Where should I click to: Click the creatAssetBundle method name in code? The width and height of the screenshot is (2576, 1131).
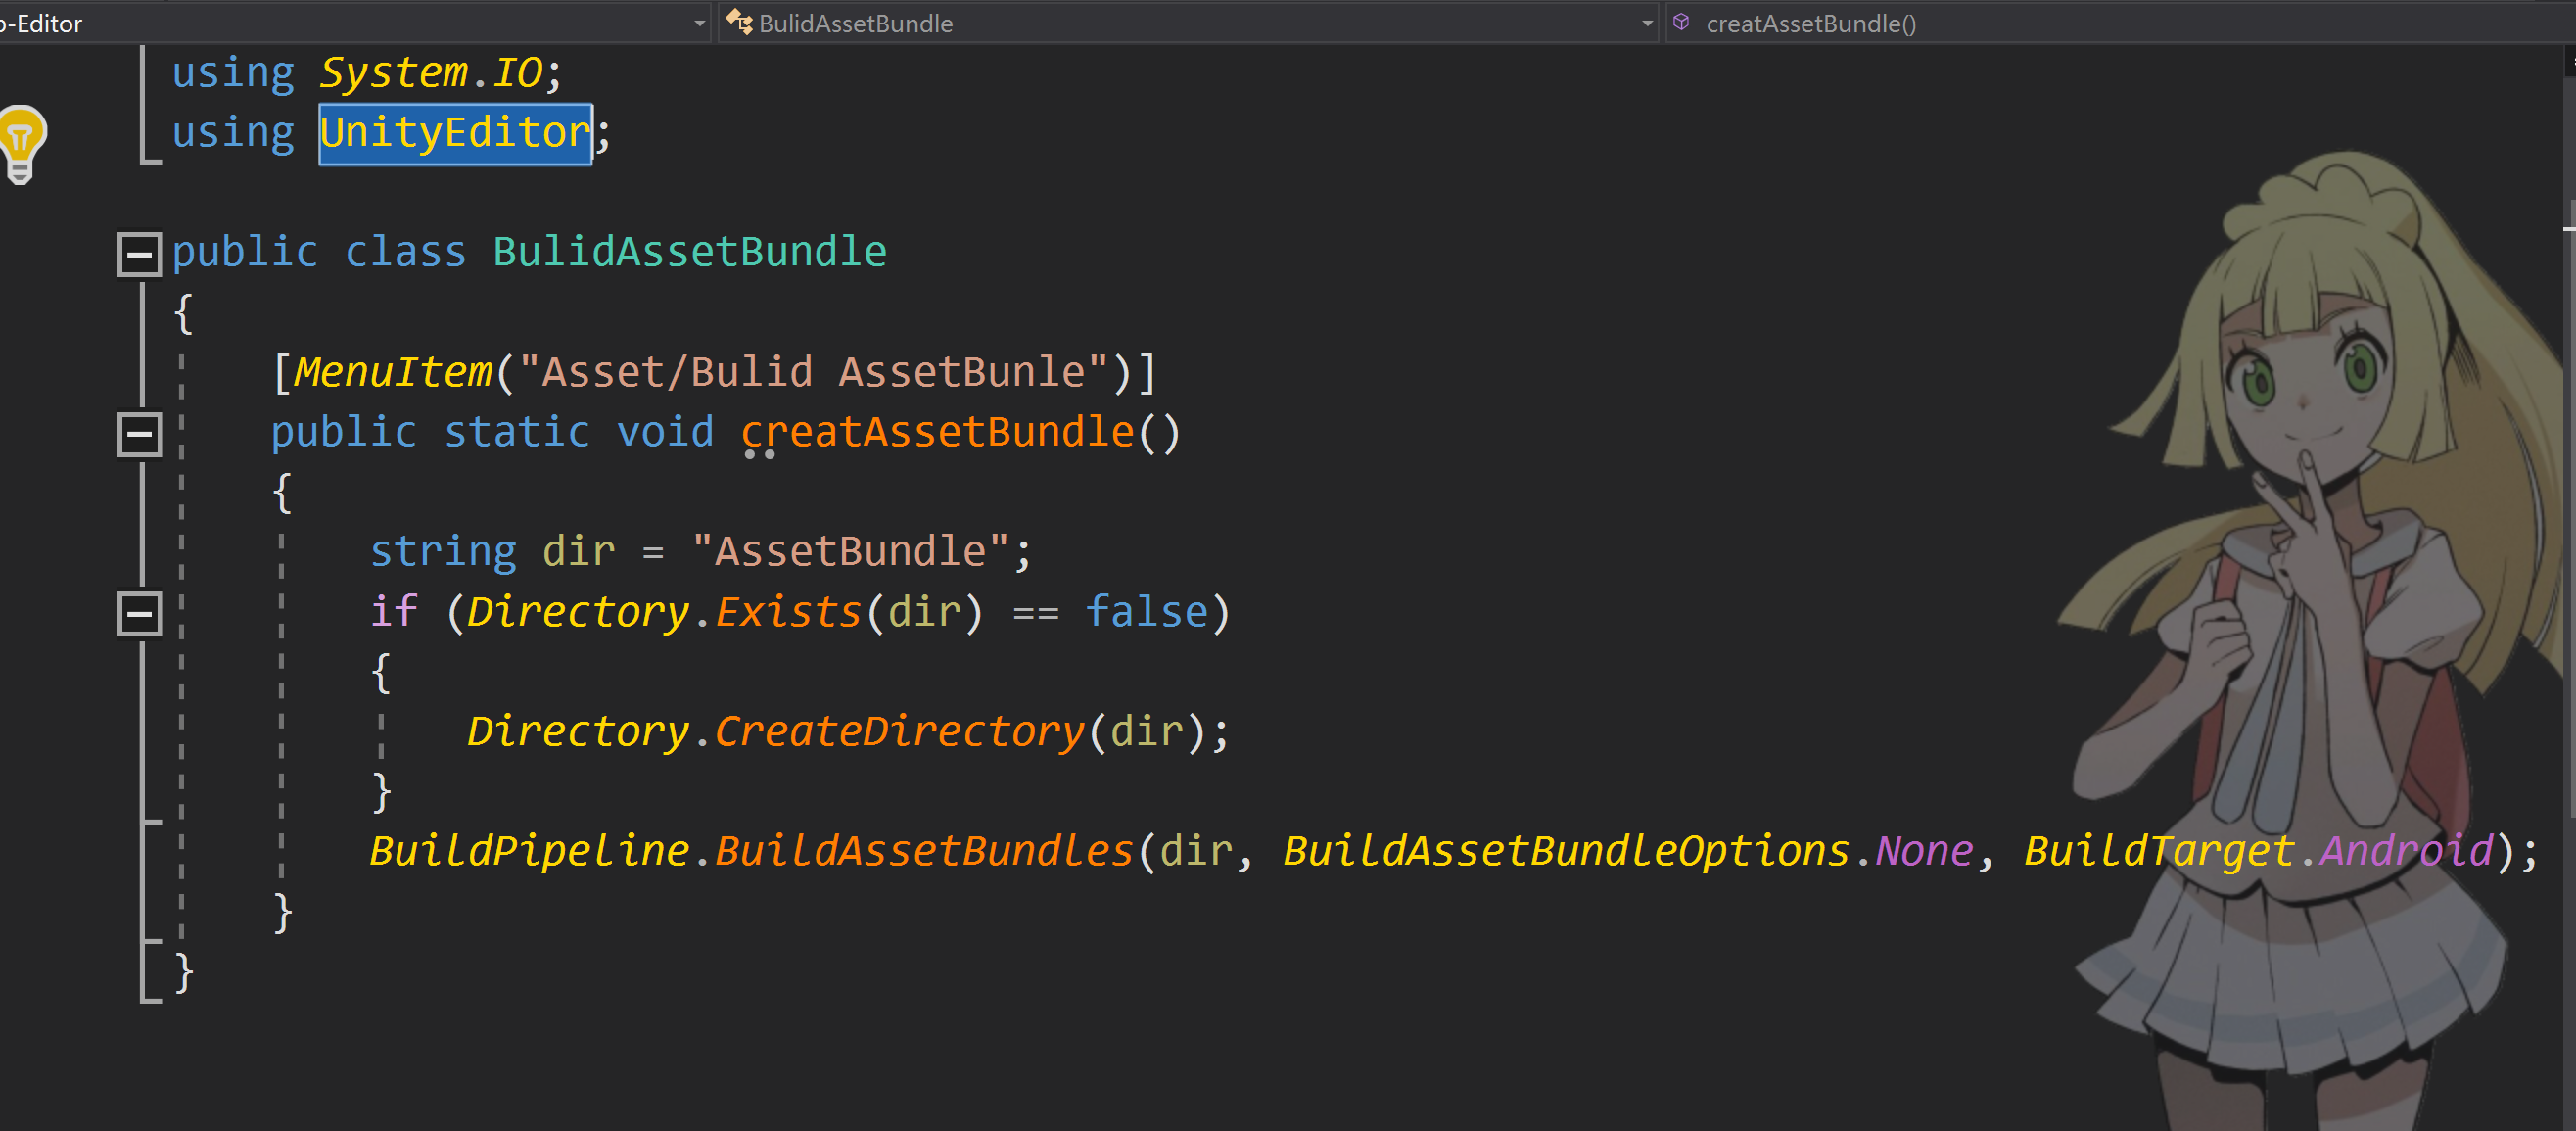click(940, 432)
